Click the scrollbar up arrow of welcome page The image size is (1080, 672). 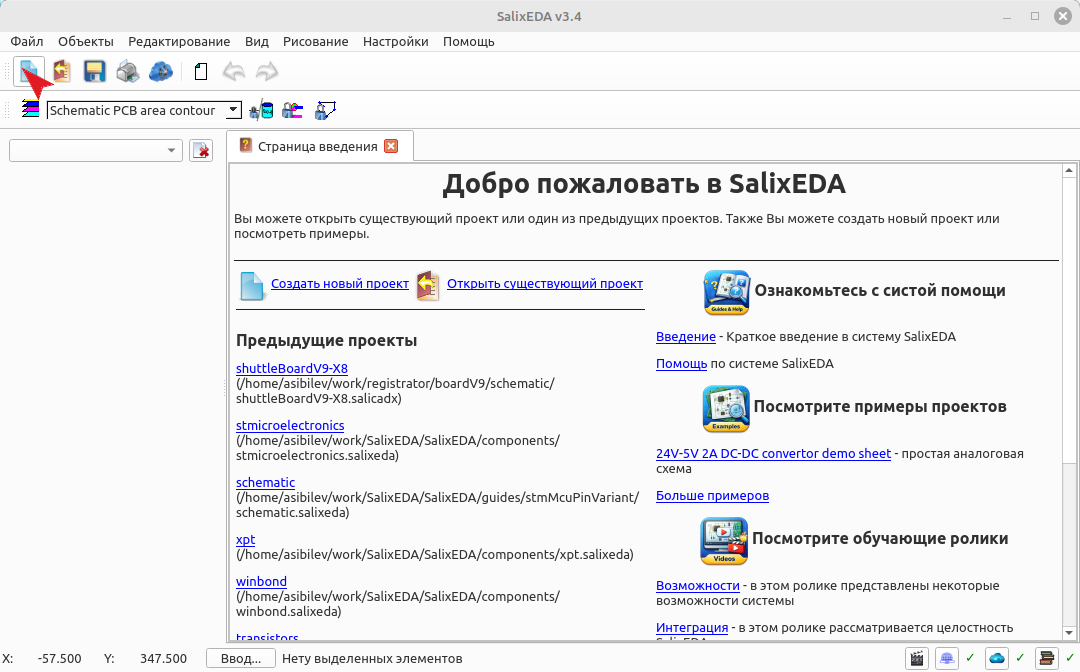[x=1069, y=170]
